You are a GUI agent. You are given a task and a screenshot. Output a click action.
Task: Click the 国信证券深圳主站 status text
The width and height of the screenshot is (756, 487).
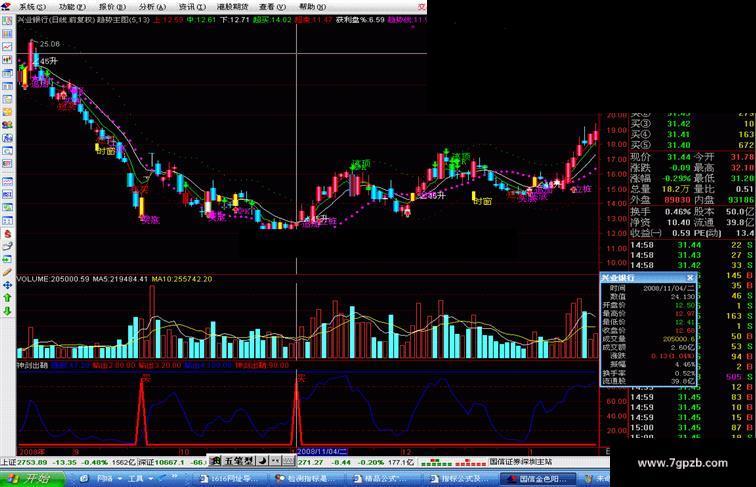[x=521, y=461]
